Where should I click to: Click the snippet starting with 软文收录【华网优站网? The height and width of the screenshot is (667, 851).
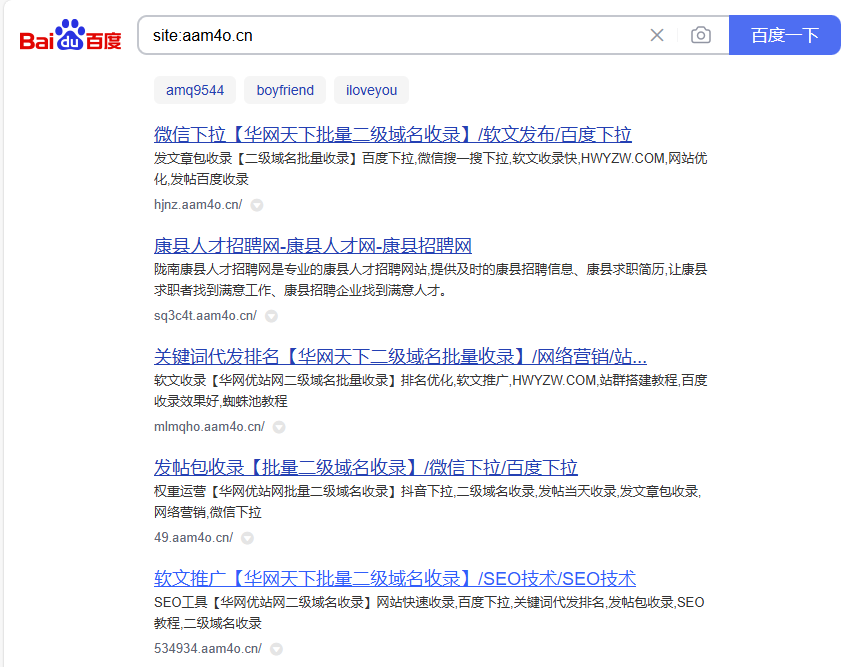(430, 391)
